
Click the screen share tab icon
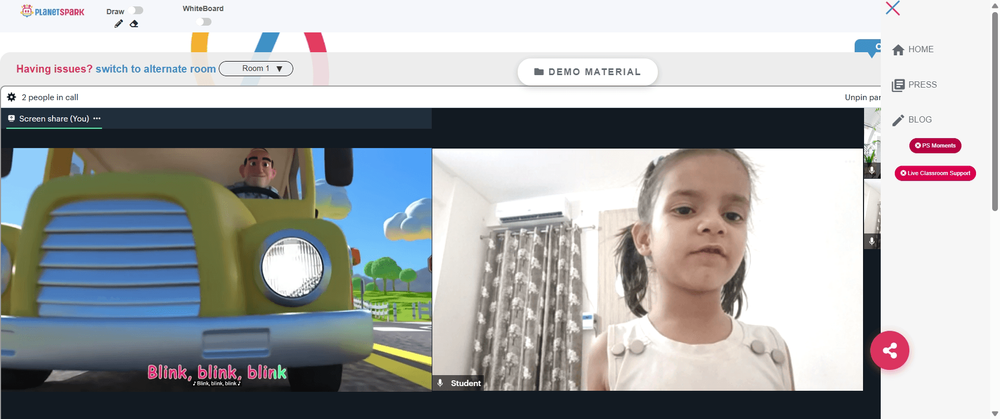pos(11,119)
